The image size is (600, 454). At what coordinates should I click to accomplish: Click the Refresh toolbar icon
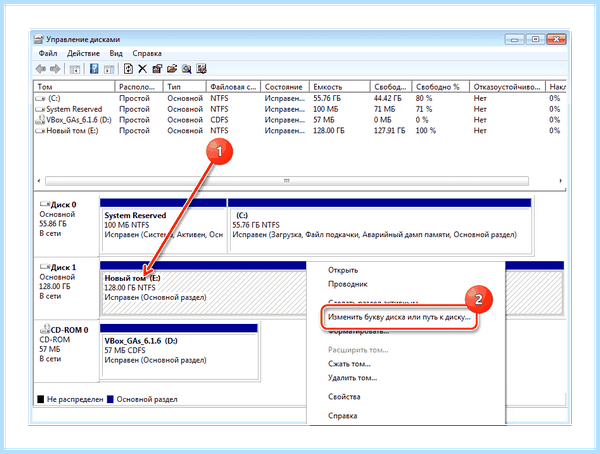click(128, 69)
